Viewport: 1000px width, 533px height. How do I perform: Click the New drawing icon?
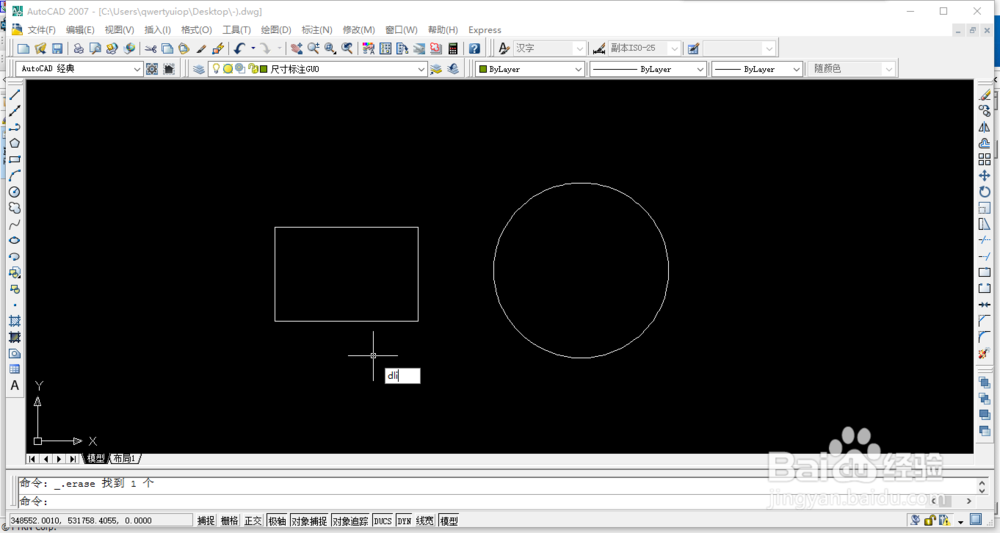24,48
